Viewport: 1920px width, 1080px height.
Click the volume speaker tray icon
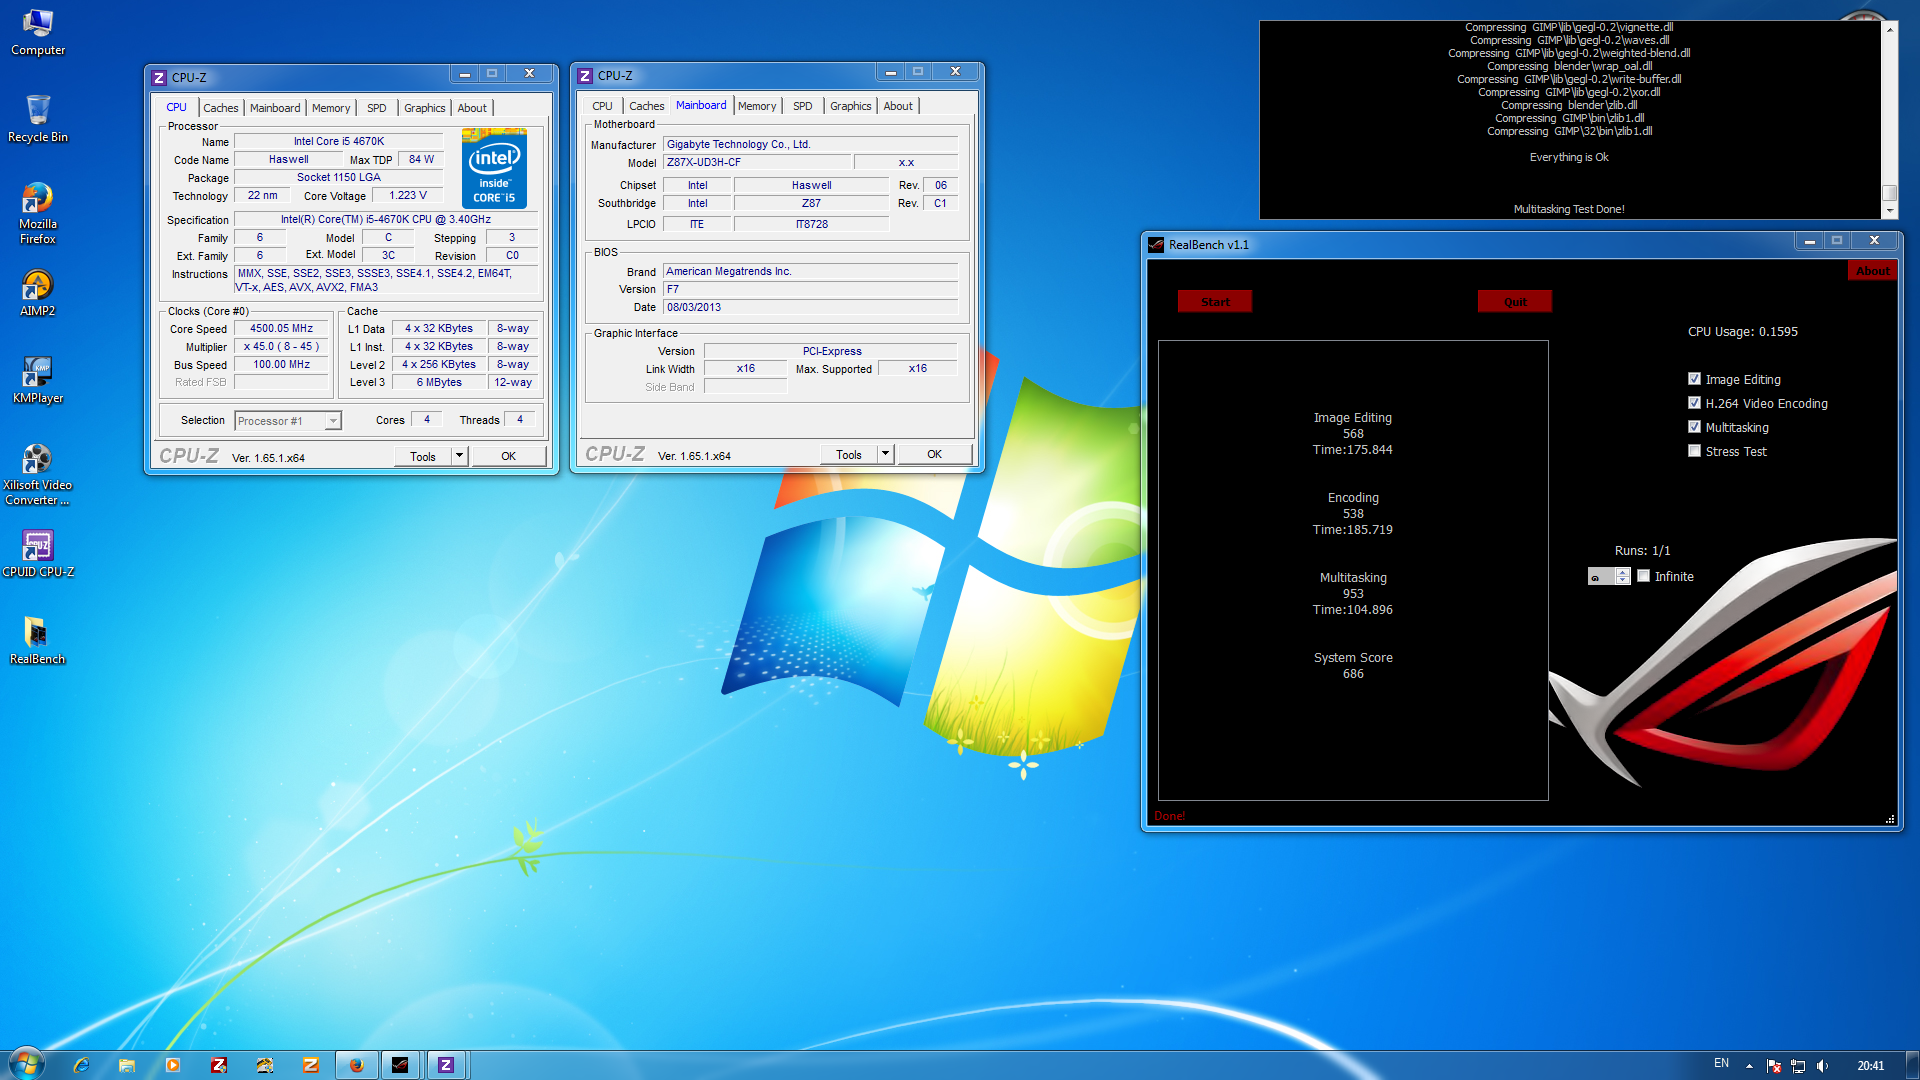coord(1822,1066)
